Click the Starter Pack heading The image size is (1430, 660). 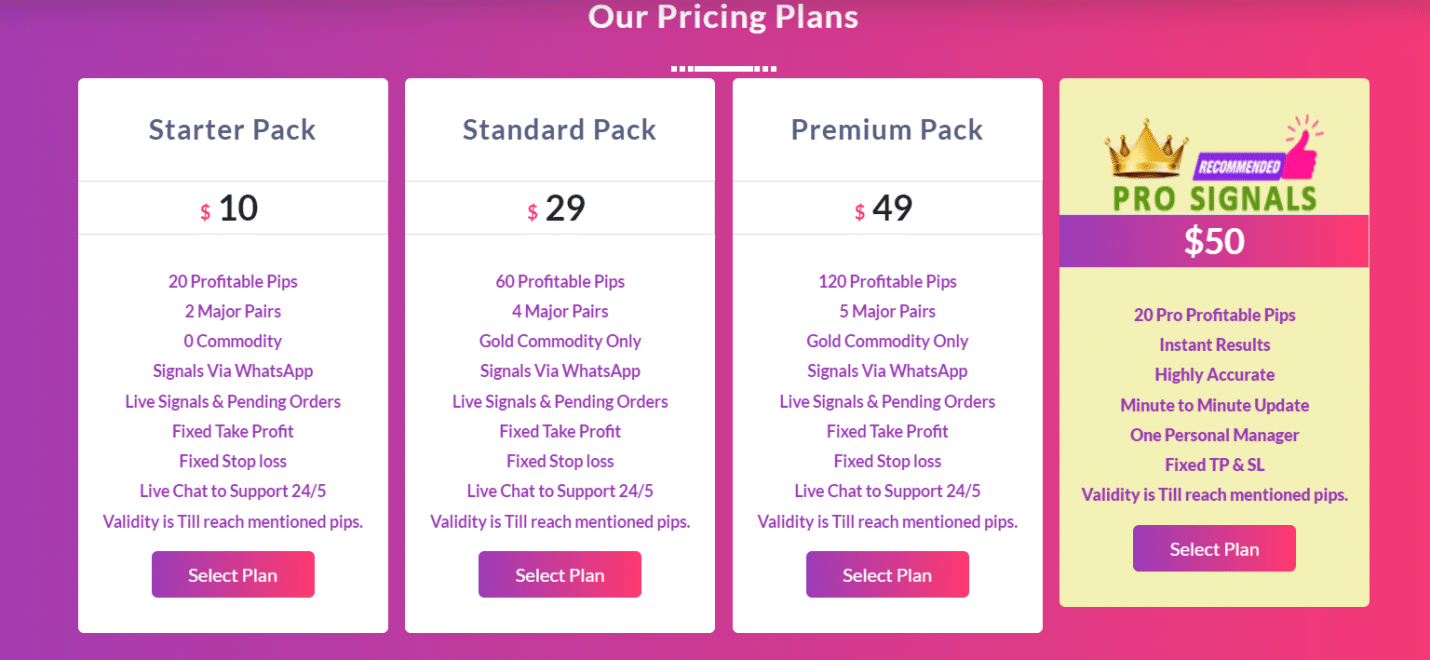(232, 130)
